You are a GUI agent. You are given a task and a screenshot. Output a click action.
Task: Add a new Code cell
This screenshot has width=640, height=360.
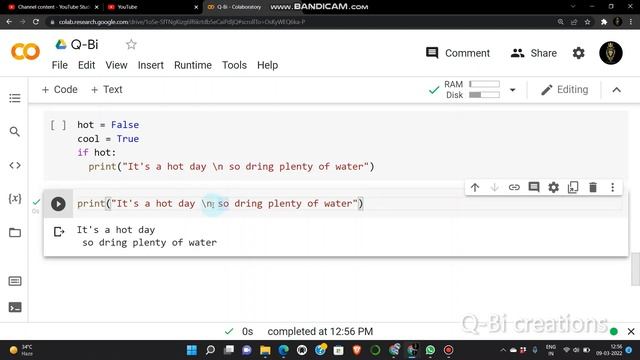[x=60, y=89]
